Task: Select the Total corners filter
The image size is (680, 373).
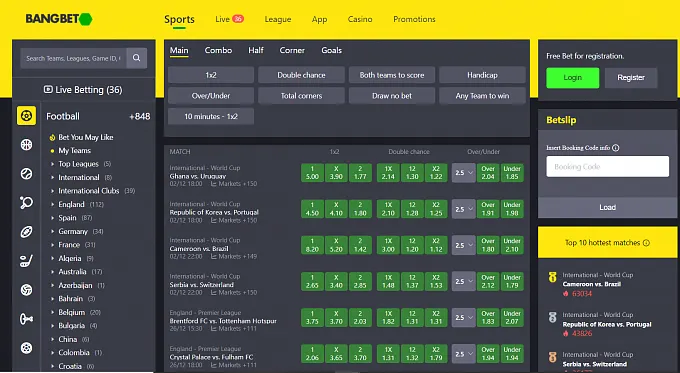Action: click(301, 96)
